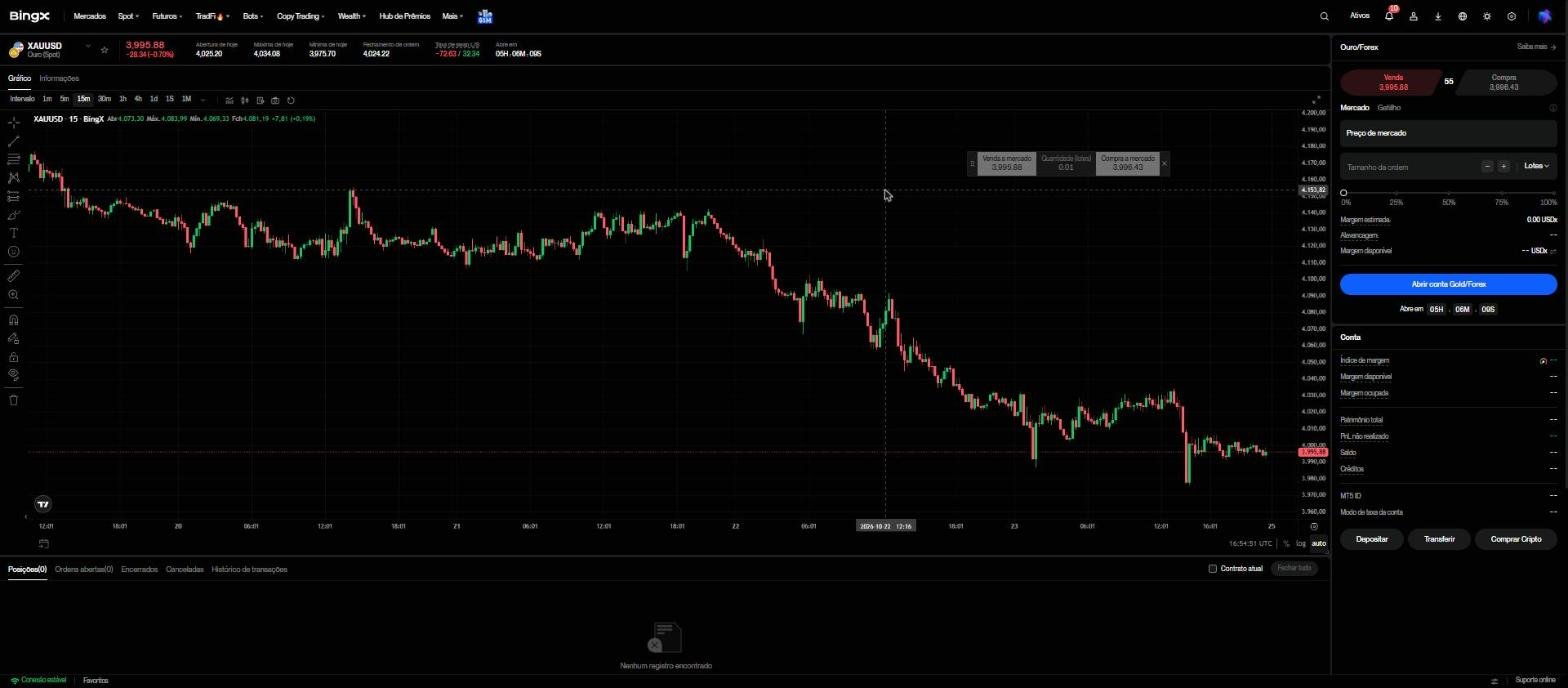Switch to Ordens abertas(0) tab
Image resolution: width=1568 pixels, height=688 pixels.
point(84,569)
